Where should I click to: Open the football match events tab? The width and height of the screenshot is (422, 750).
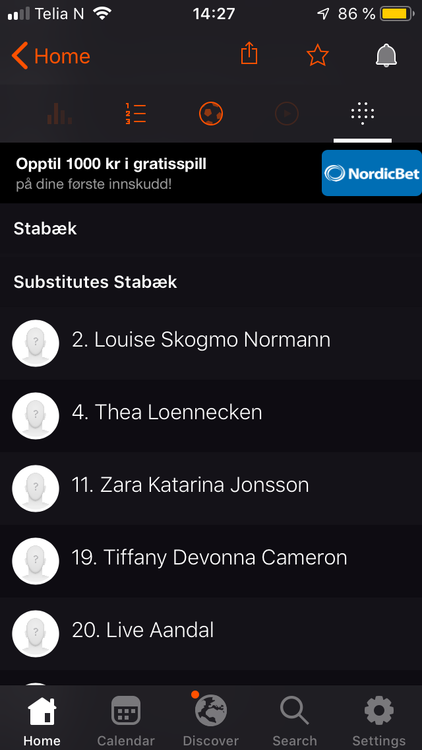[211, 114]
